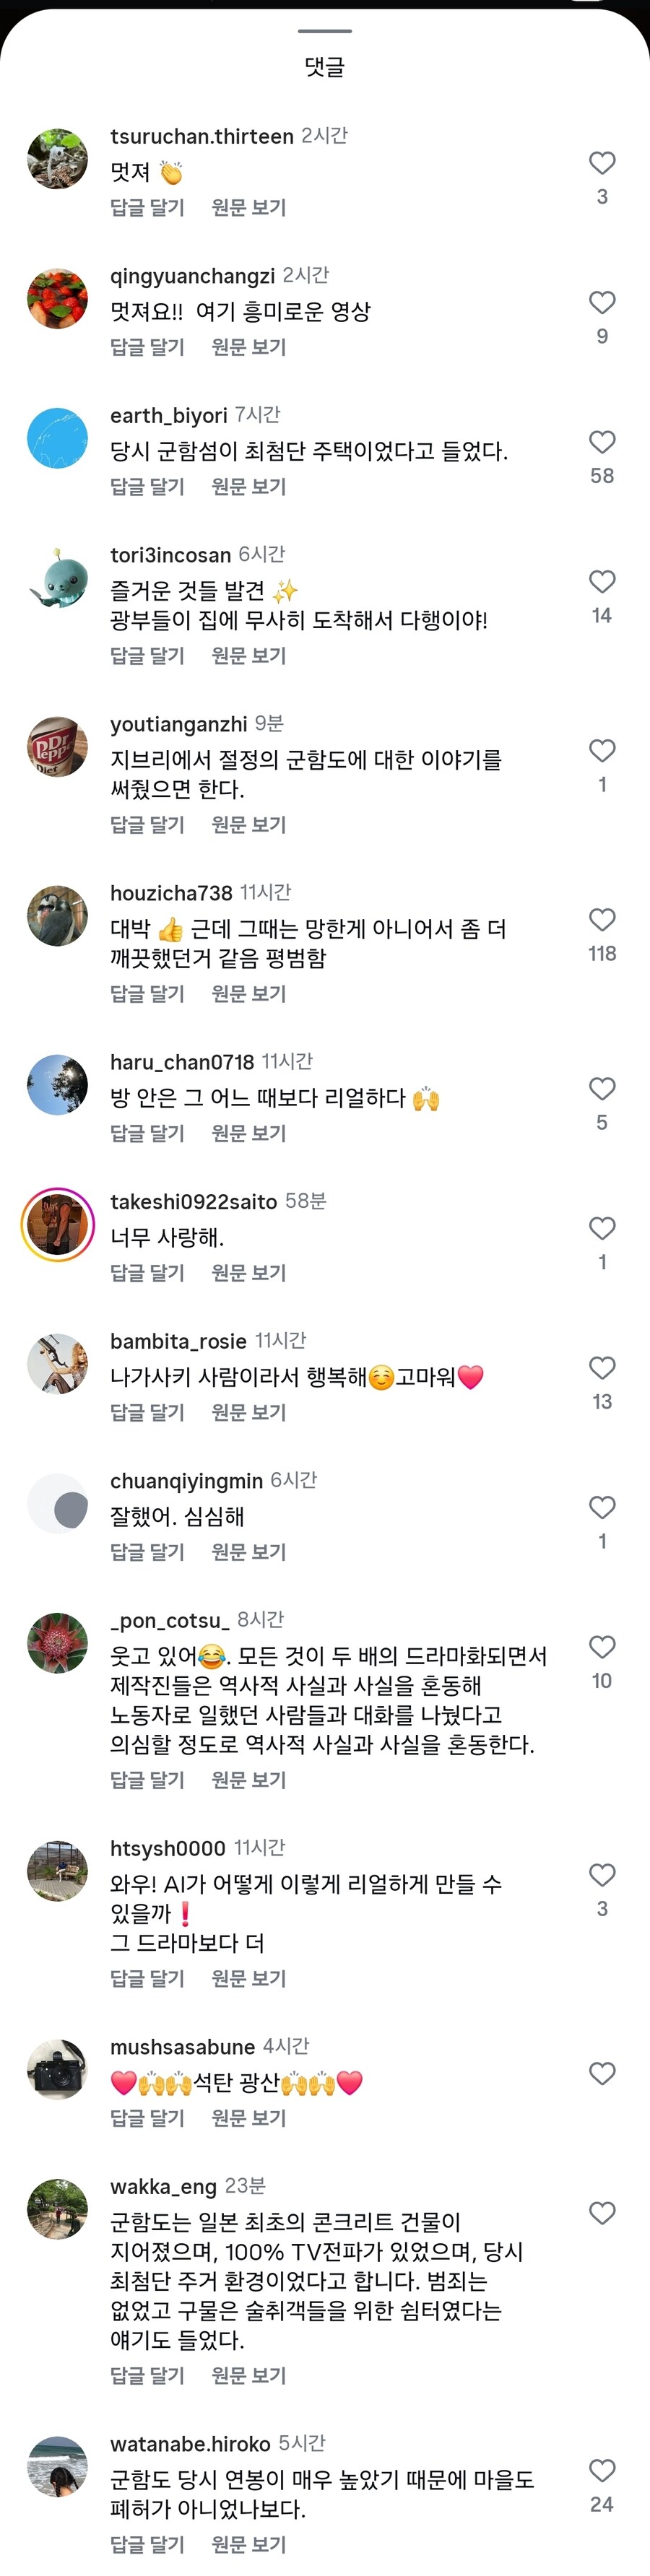Like _pon_cotsu_'s comment

coord(602,1646)
